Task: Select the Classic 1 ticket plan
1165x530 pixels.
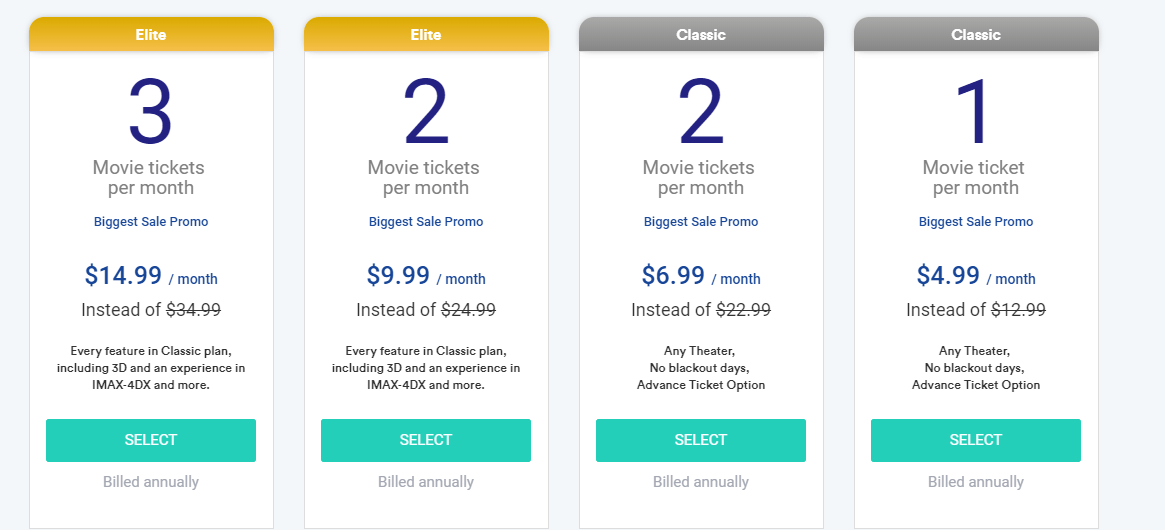Action: 976,440
